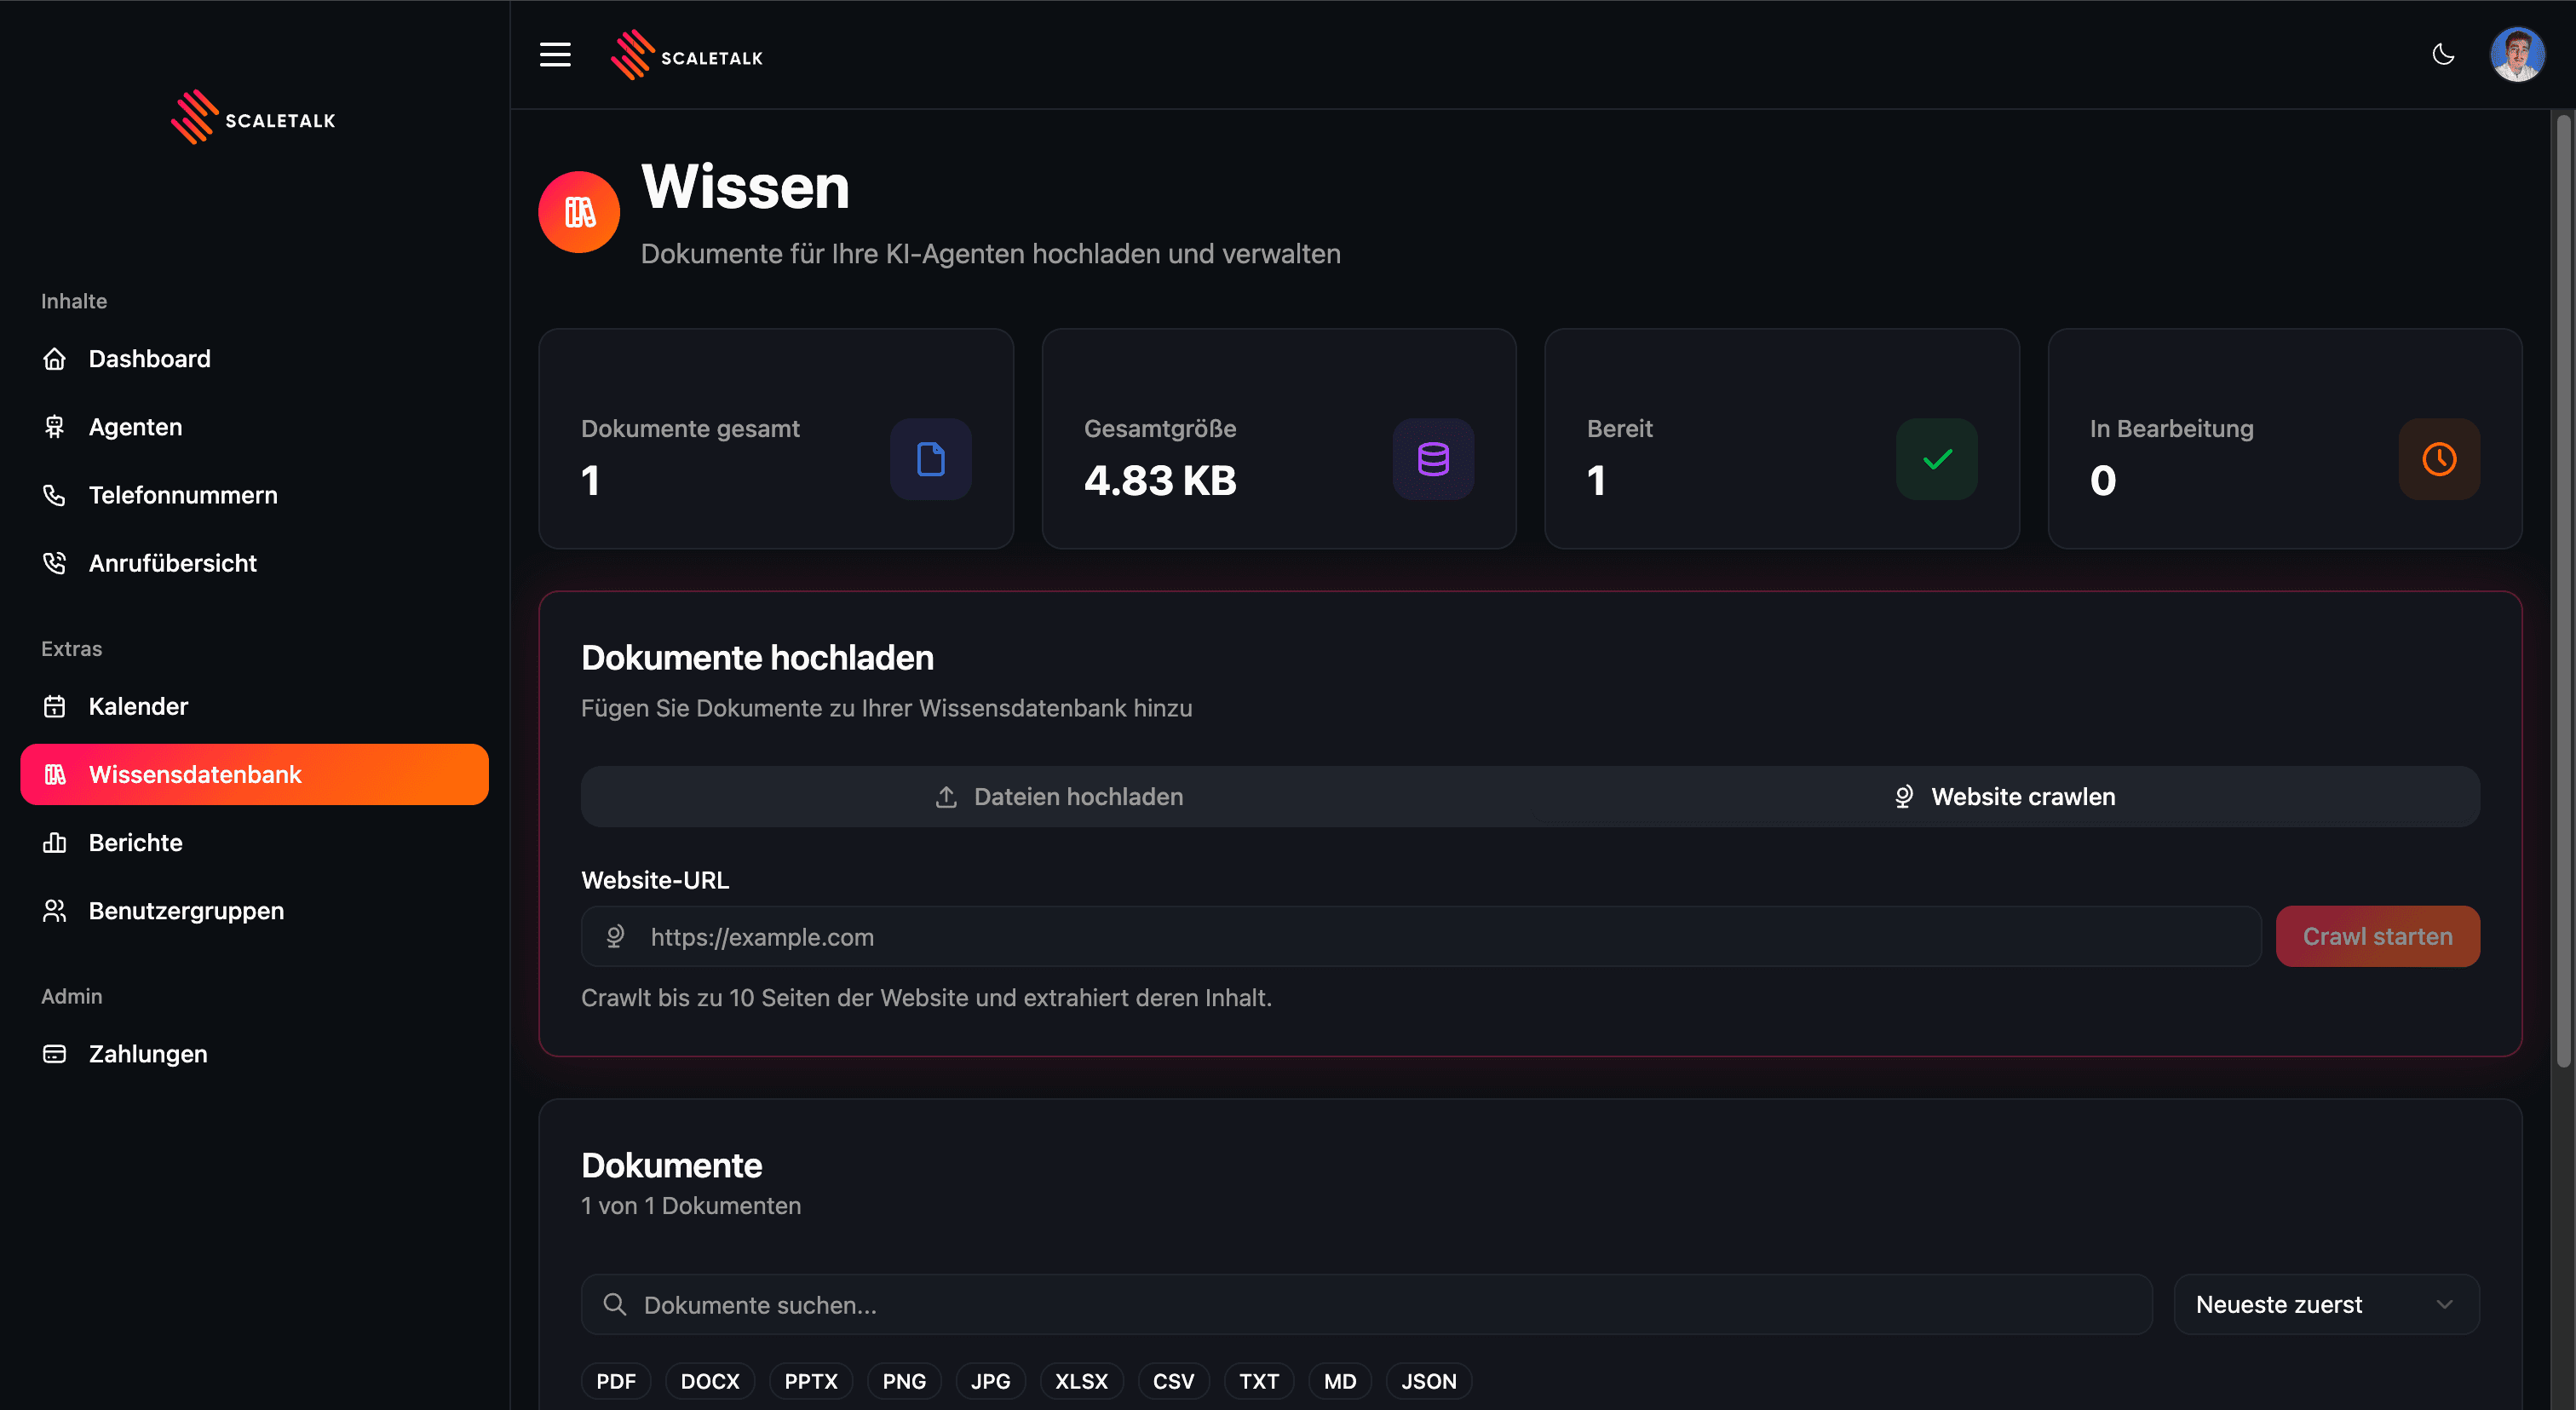Screen dimensions: 2576x1410
Task: Expand the sort order chevron
Action: point(2446,1304)
